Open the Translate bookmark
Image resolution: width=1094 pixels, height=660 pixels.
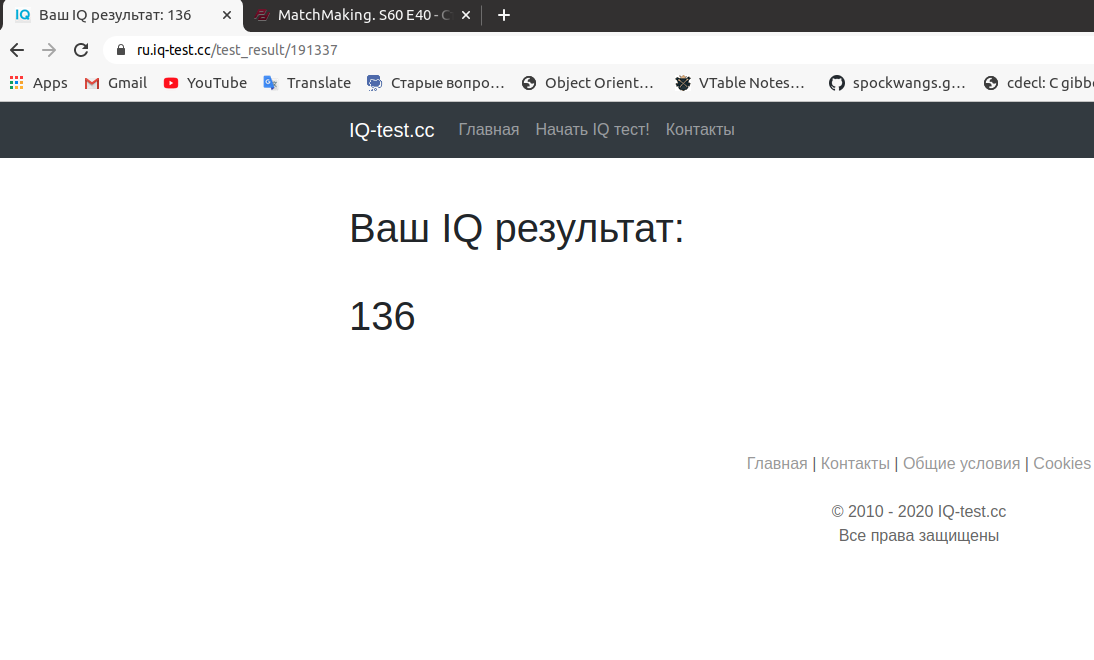[x=307, y=83]
